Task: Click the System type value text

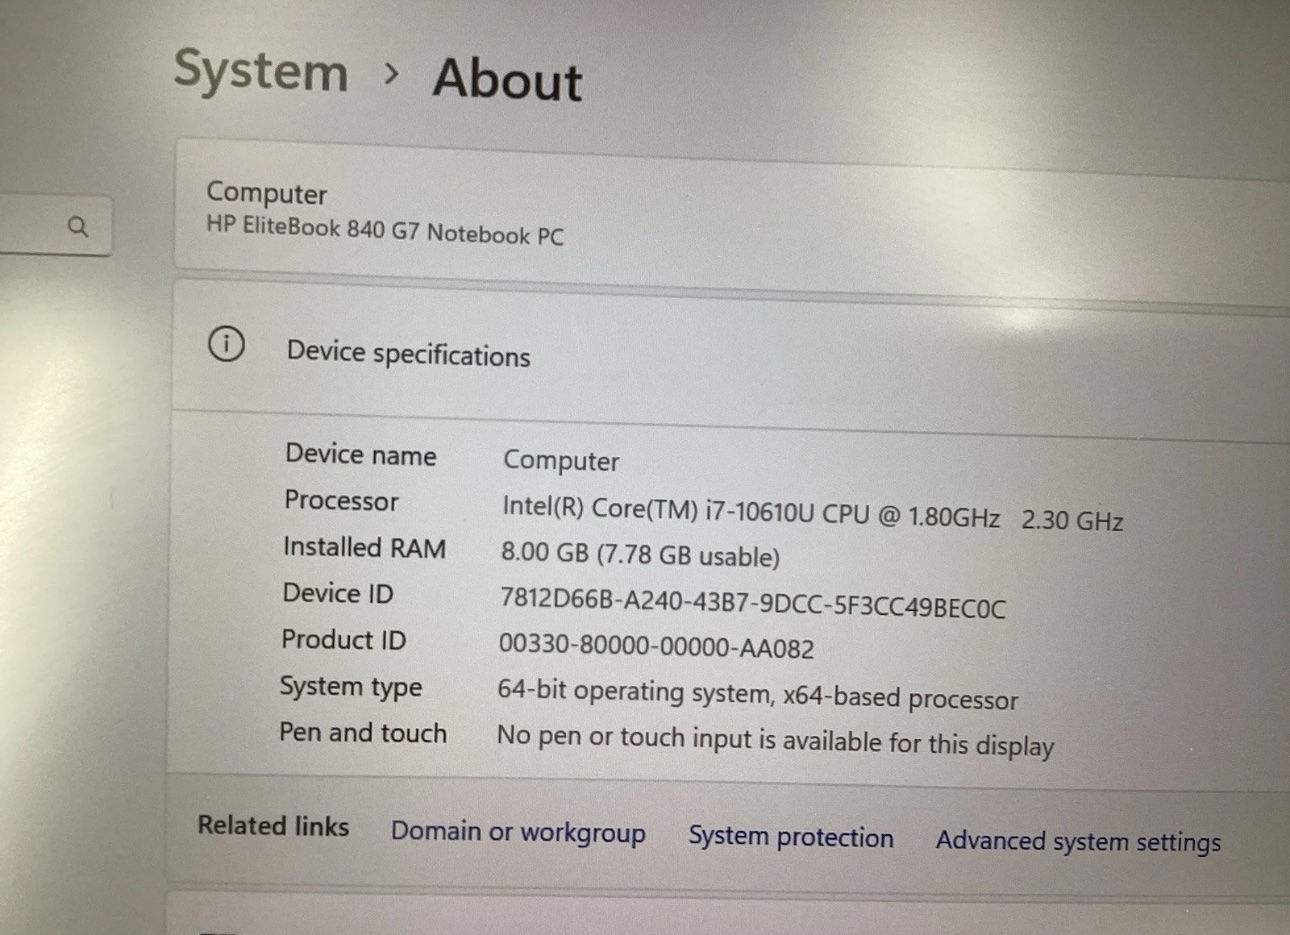Action: coord(757,695)
